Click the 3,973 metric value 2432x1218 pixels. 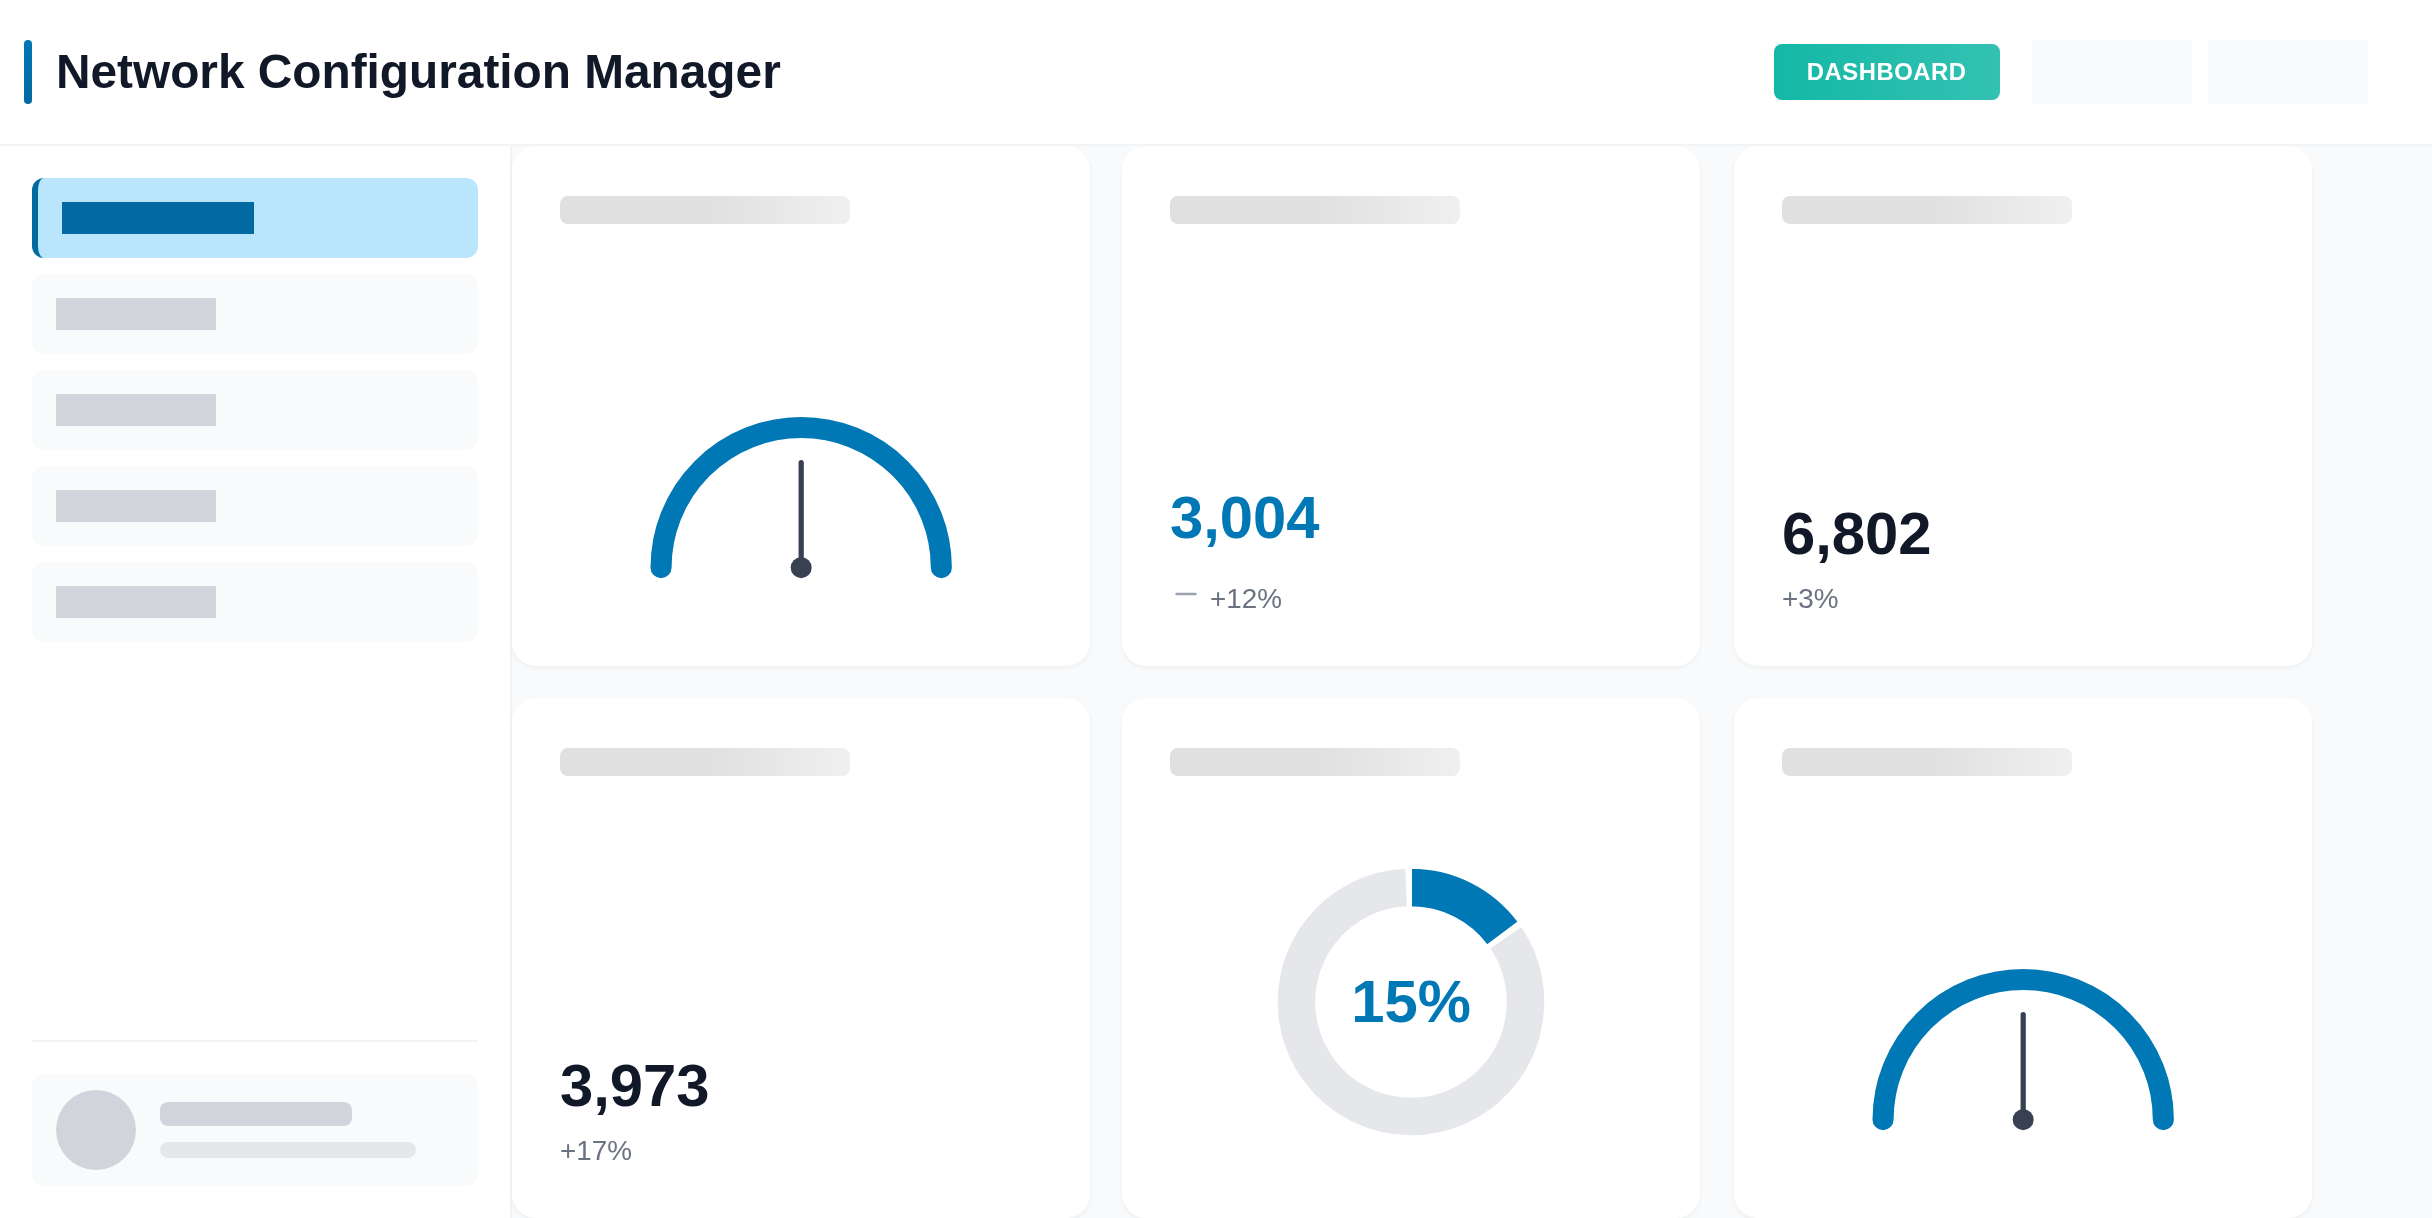[x=634, y=1086]
